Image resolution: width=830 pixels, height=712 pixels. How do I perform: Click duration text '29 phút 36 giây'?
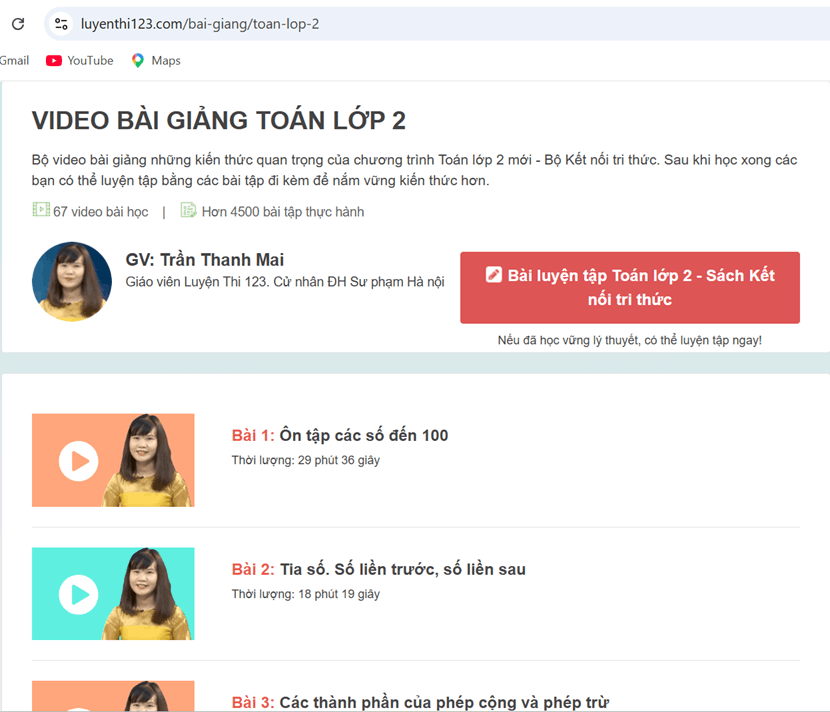tap(339, 460)
